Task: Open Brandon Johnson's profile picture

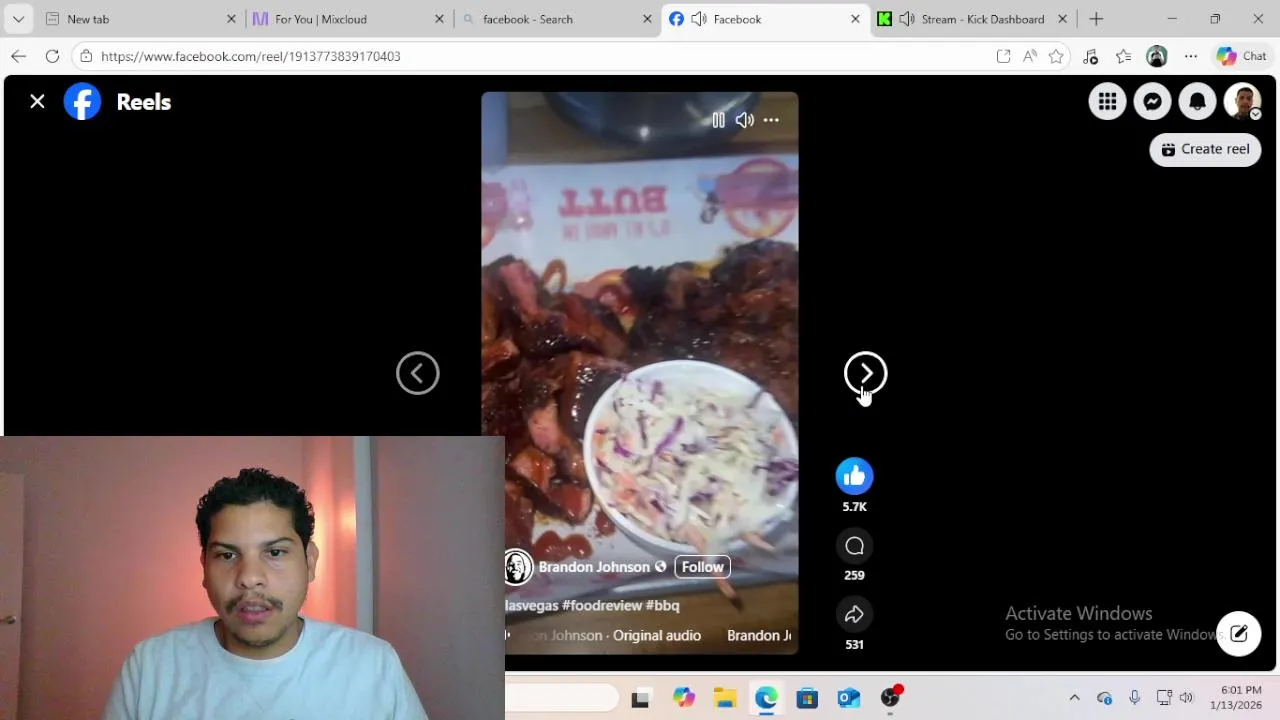Action: [x=517, y=567]
